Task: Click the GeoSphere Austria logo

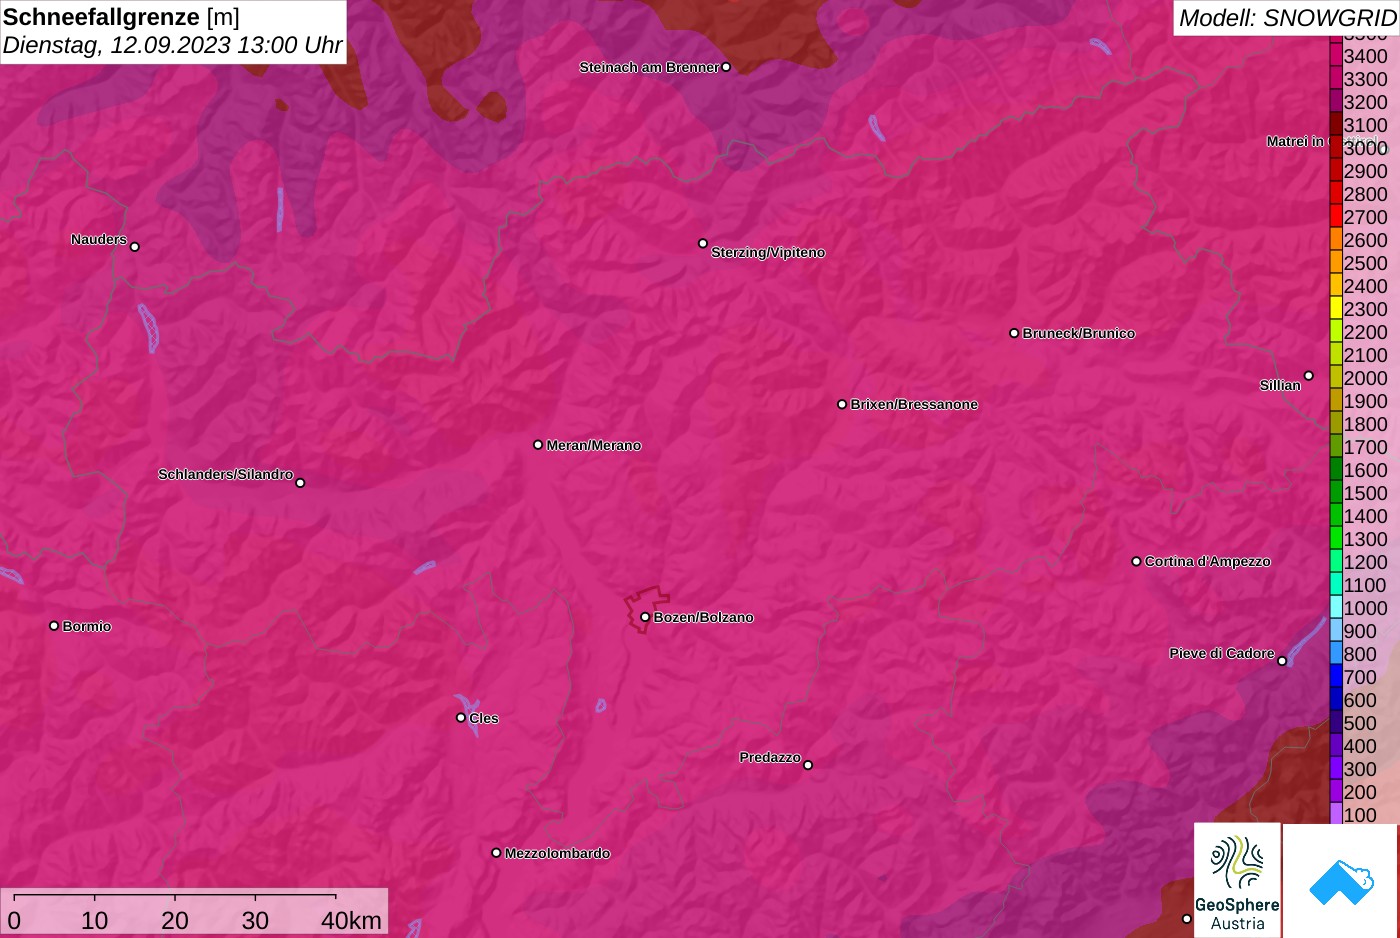Action: (1237, 881)
